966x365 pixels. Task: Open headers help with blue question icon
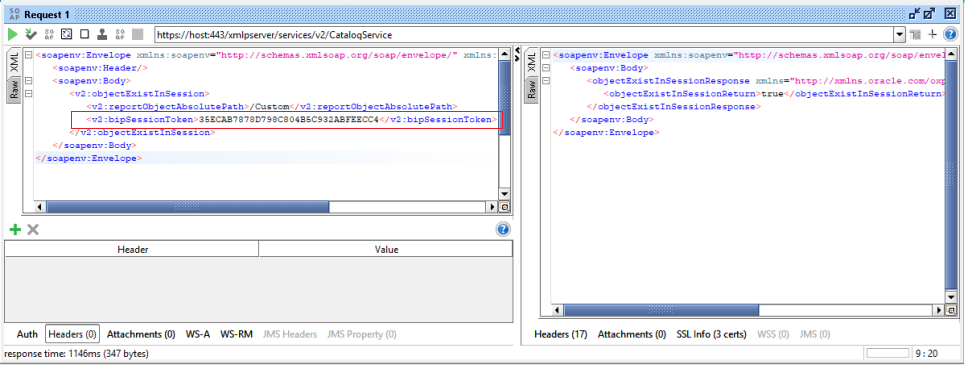pos(503,230)
